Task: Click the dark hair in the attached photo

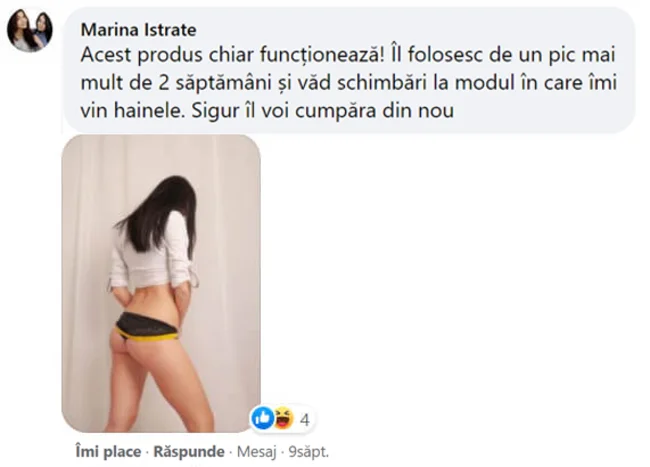Action: point(164,211)
